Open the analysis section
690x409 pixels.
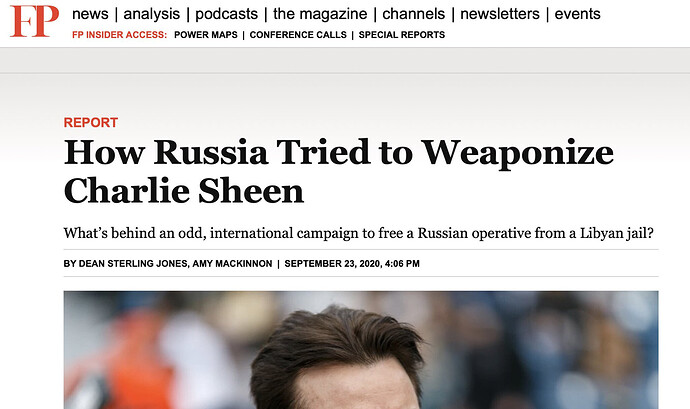tap(151, 14)
